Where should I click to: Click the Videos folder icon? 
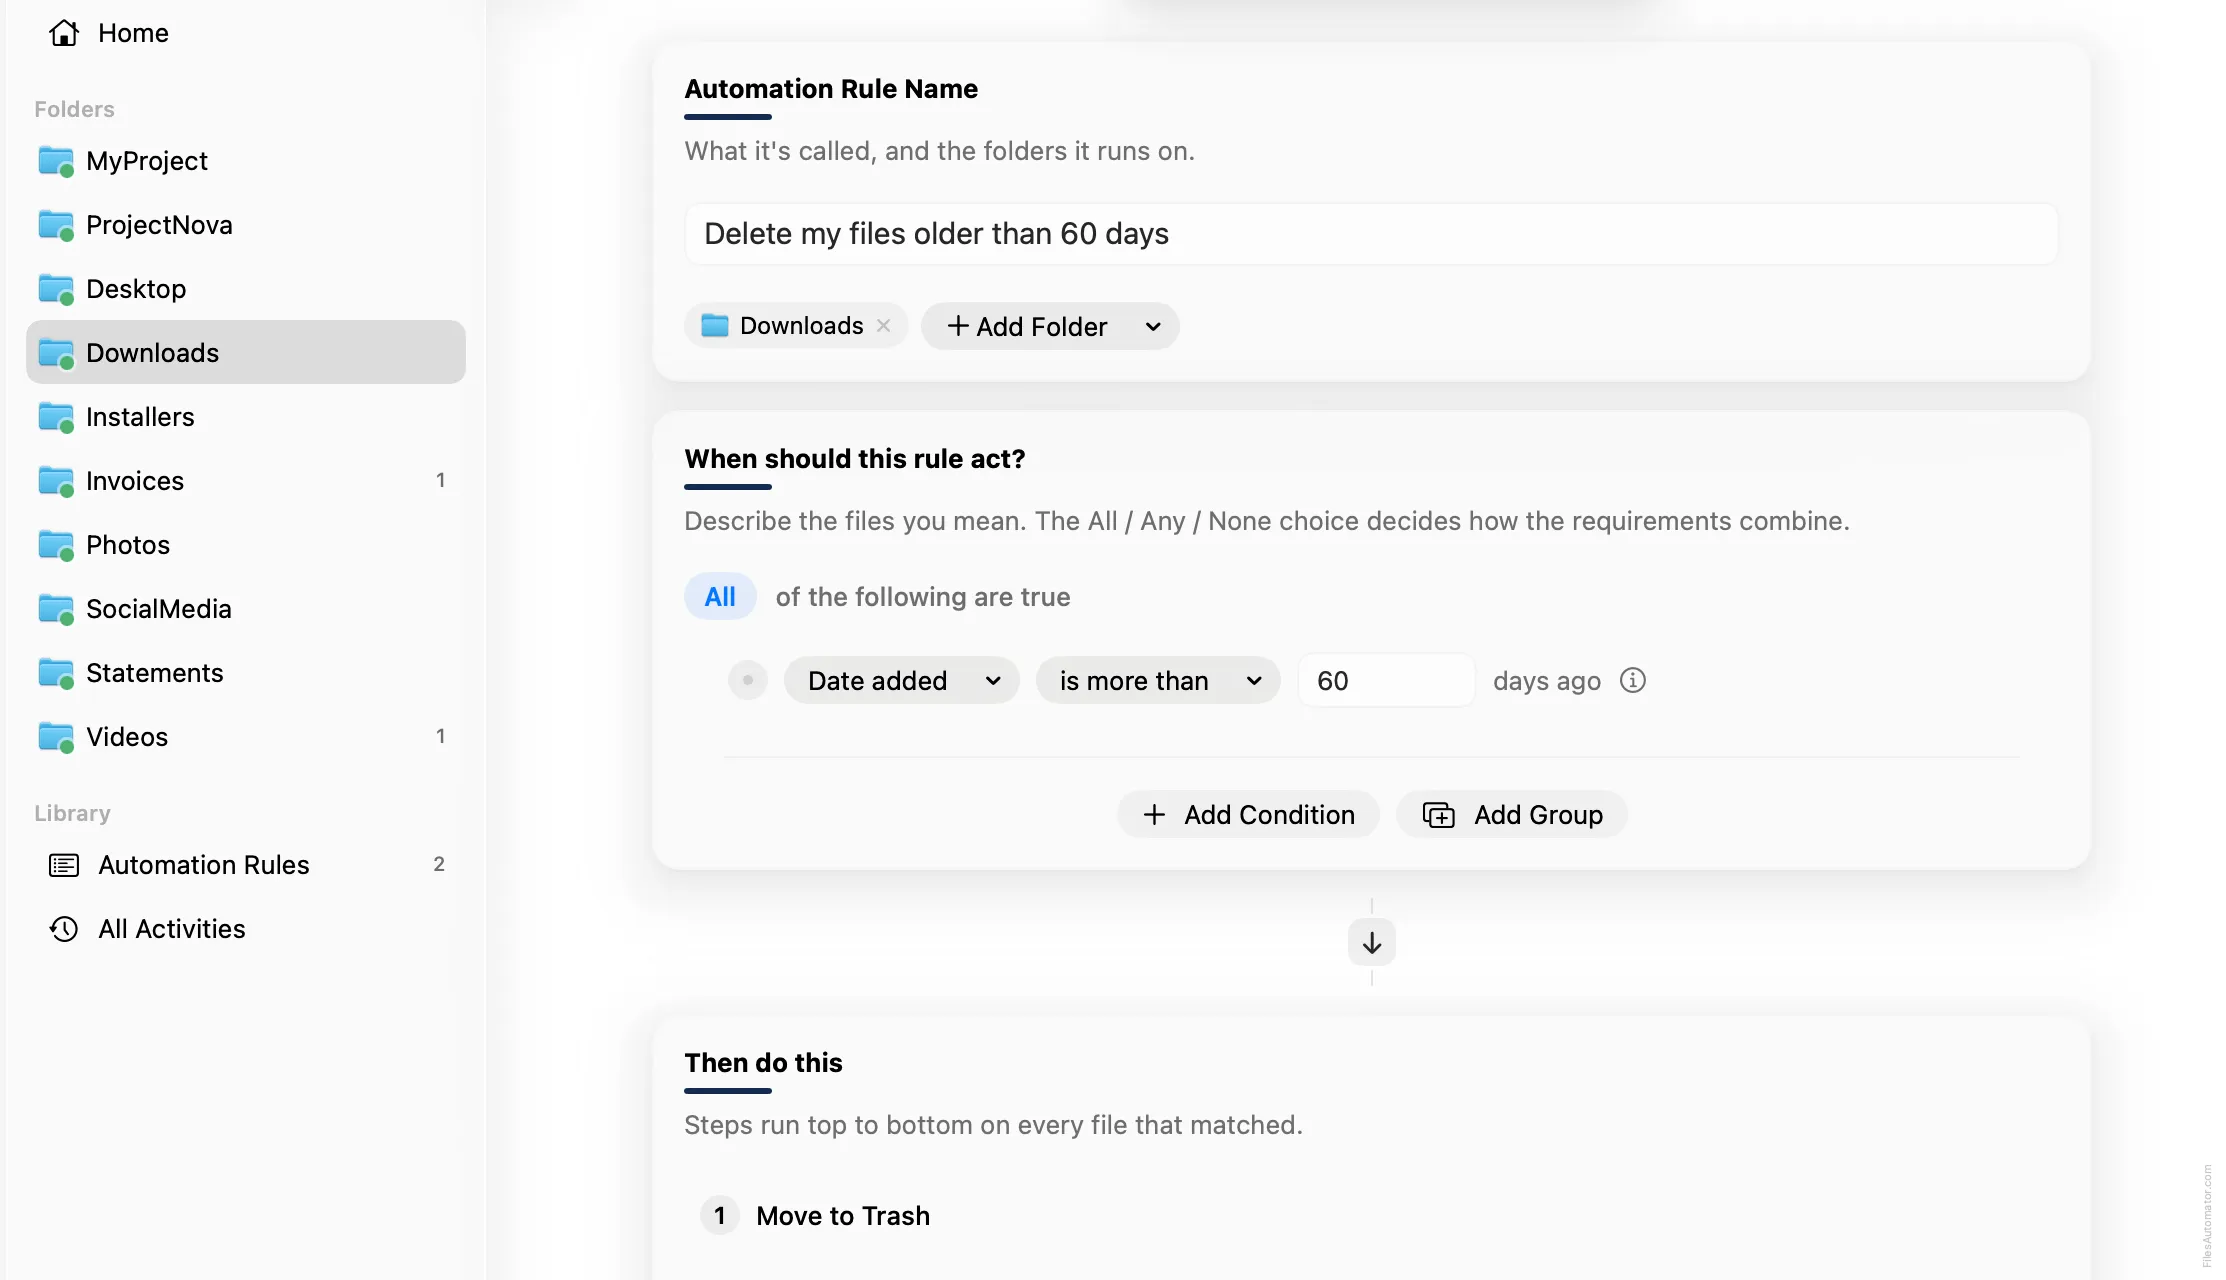[56, 737]
